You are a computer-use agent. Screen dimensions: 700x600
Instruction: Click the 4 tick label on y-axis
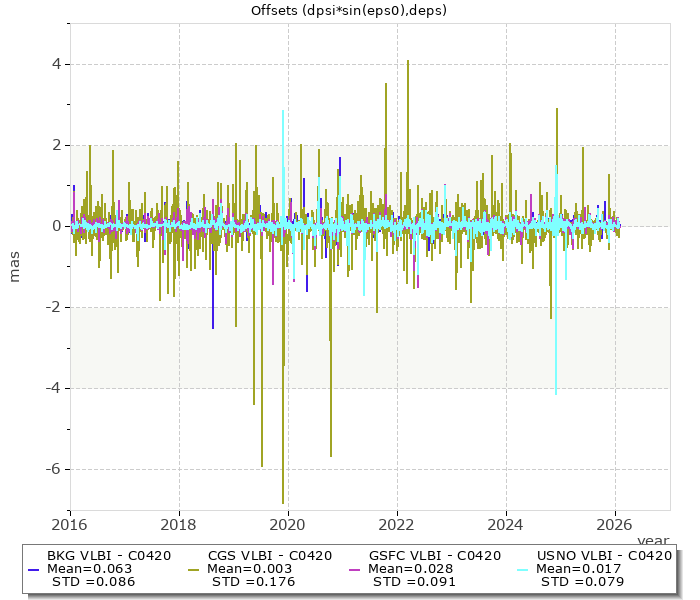(56, 64)
